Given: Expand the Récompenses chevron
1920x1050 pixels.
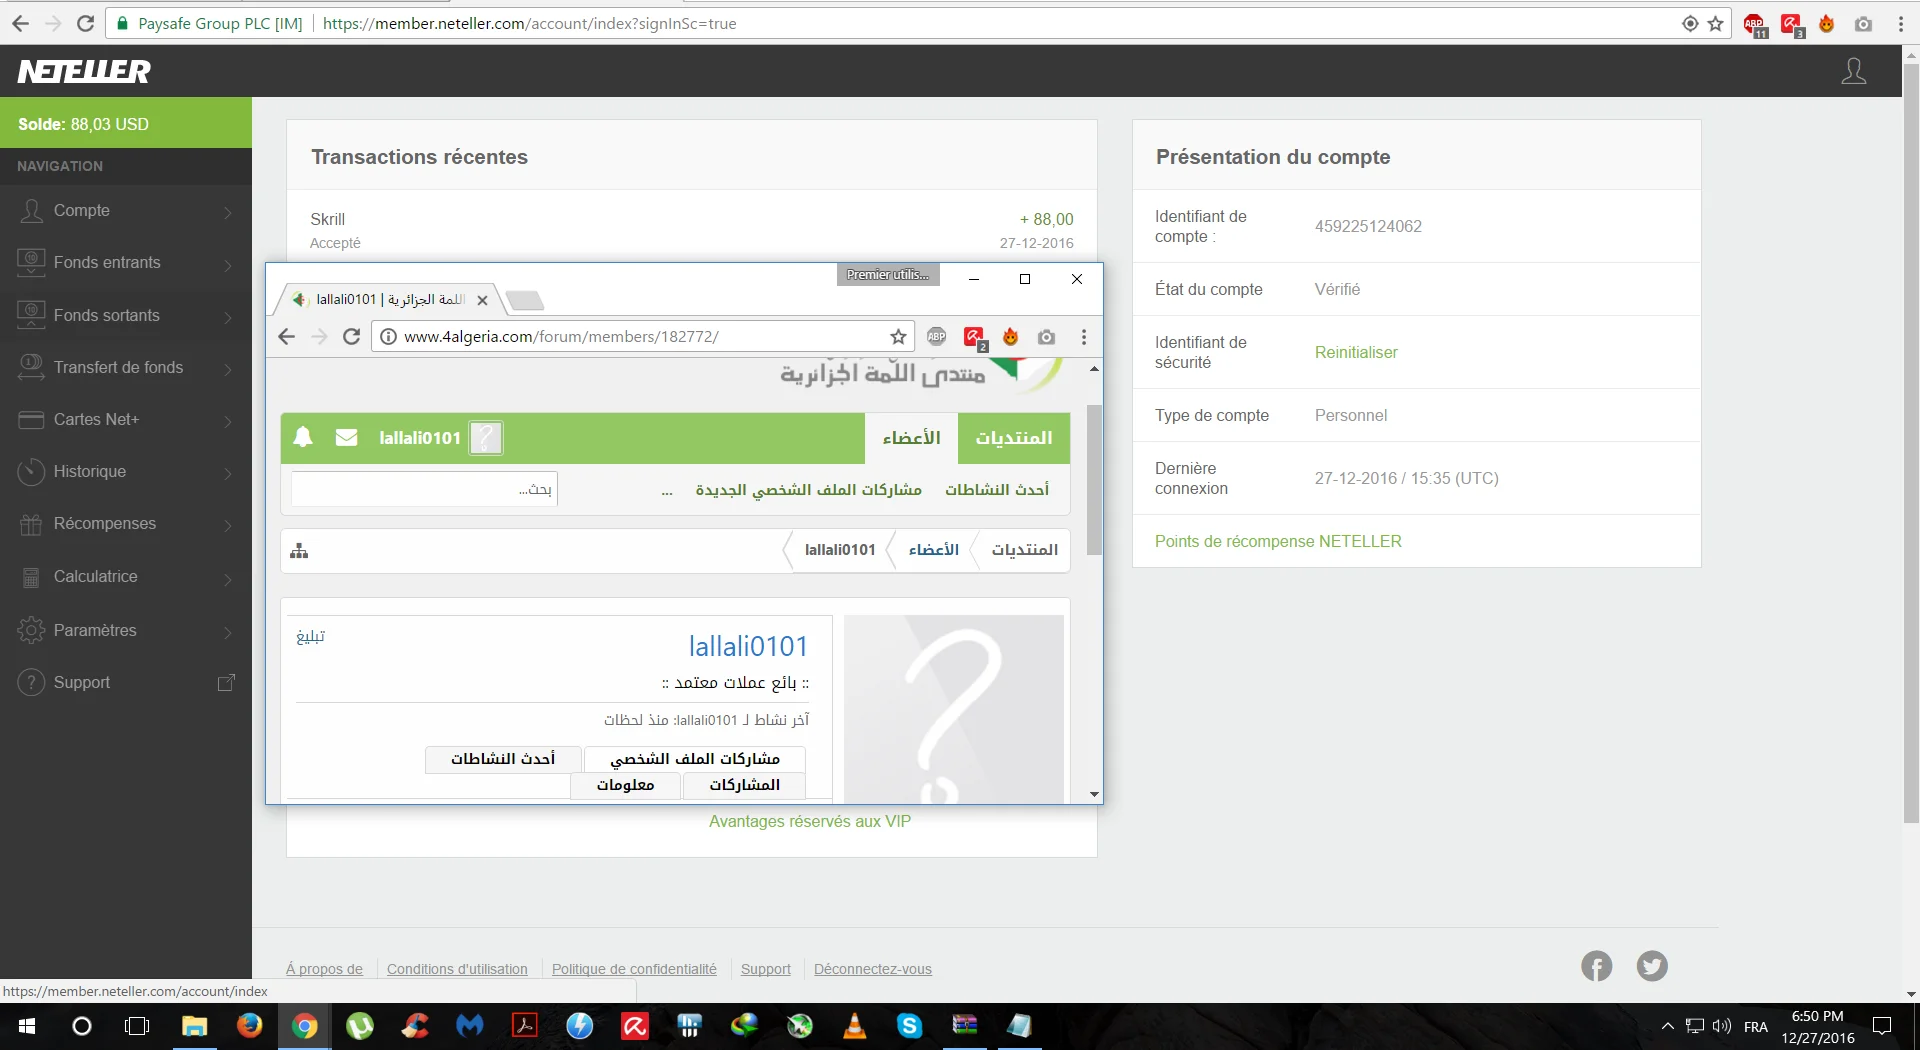Looking at the screenshot, I should click(228, 524).
